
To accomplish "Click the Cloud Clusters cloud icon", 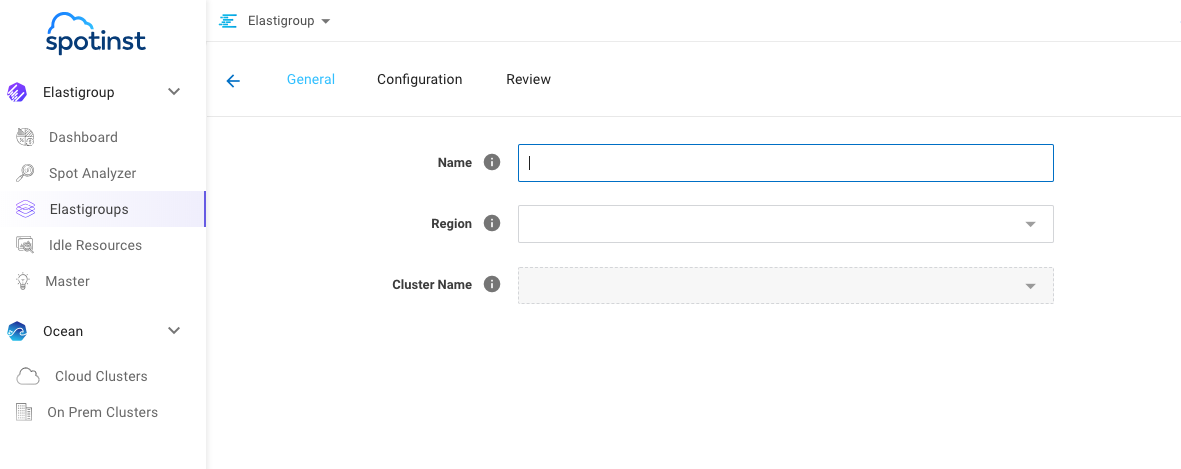I will (x=28, y=376).
